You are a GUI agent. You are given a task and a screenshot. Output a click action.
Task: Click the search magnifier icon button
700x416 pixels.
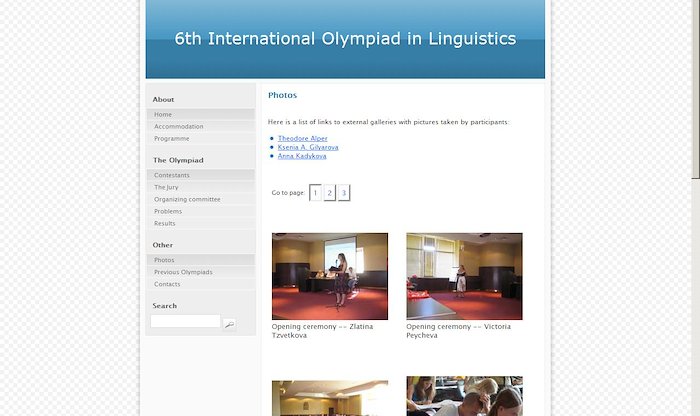(229, 324)
